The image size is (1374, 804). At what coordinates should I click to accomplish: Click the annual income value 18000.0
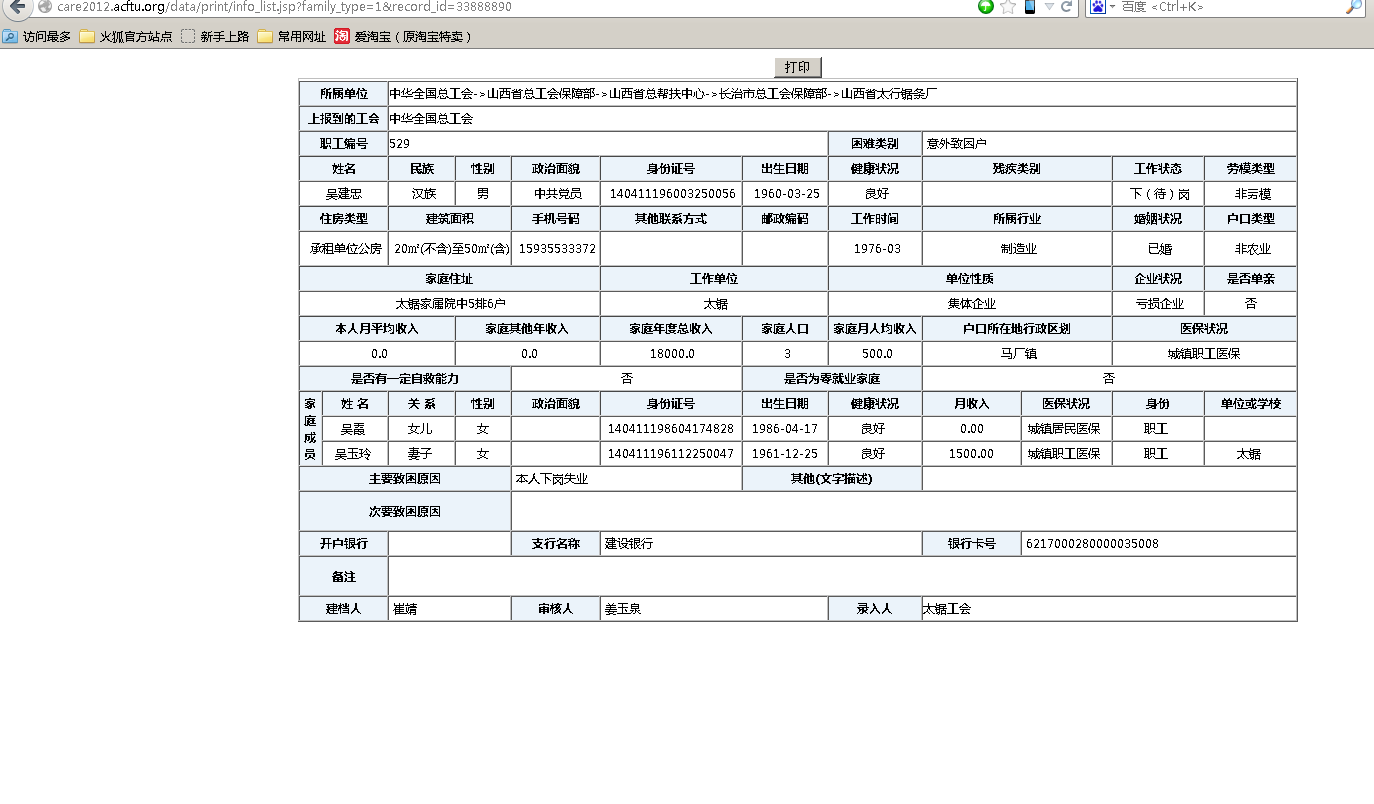point(671,354)
